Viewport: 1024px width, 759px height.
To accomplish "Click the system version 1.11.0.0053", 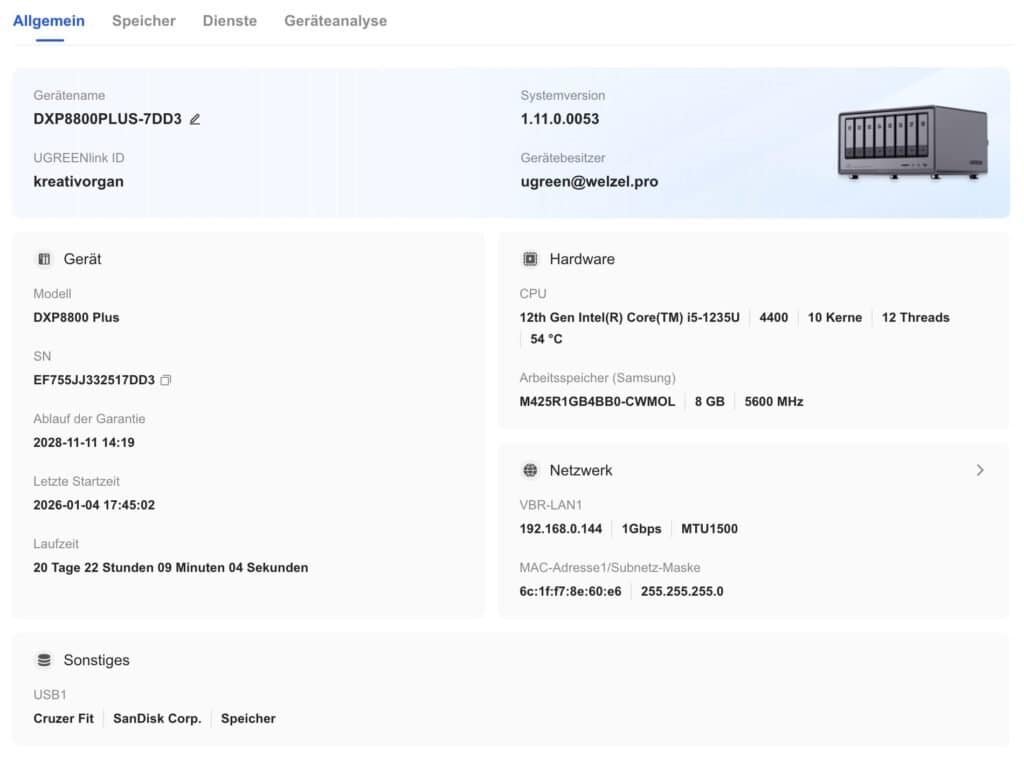I will click(560, 119).
